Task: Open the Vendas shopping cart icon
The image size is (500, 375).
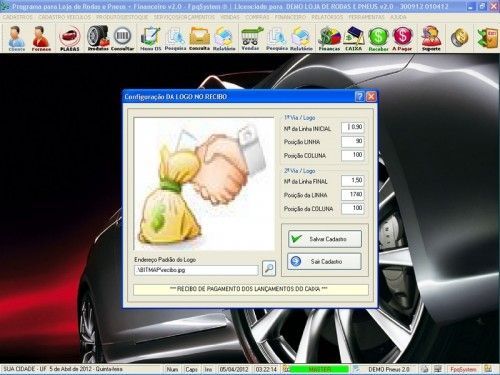Action: (251, 38)
